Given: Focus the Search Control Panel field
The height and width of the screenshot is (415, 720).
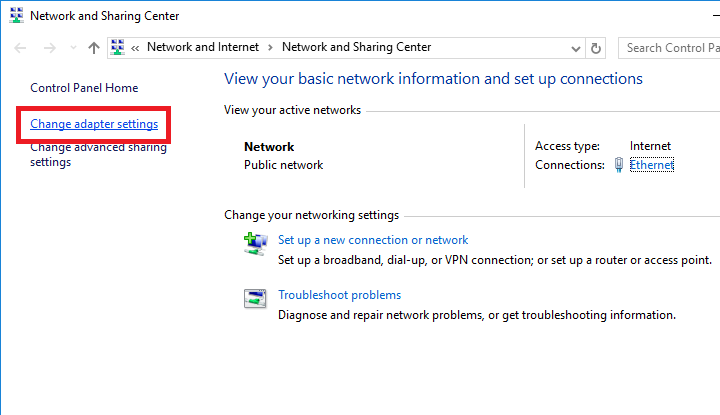Looking at the screenshot, I should (x=669, y=47).
